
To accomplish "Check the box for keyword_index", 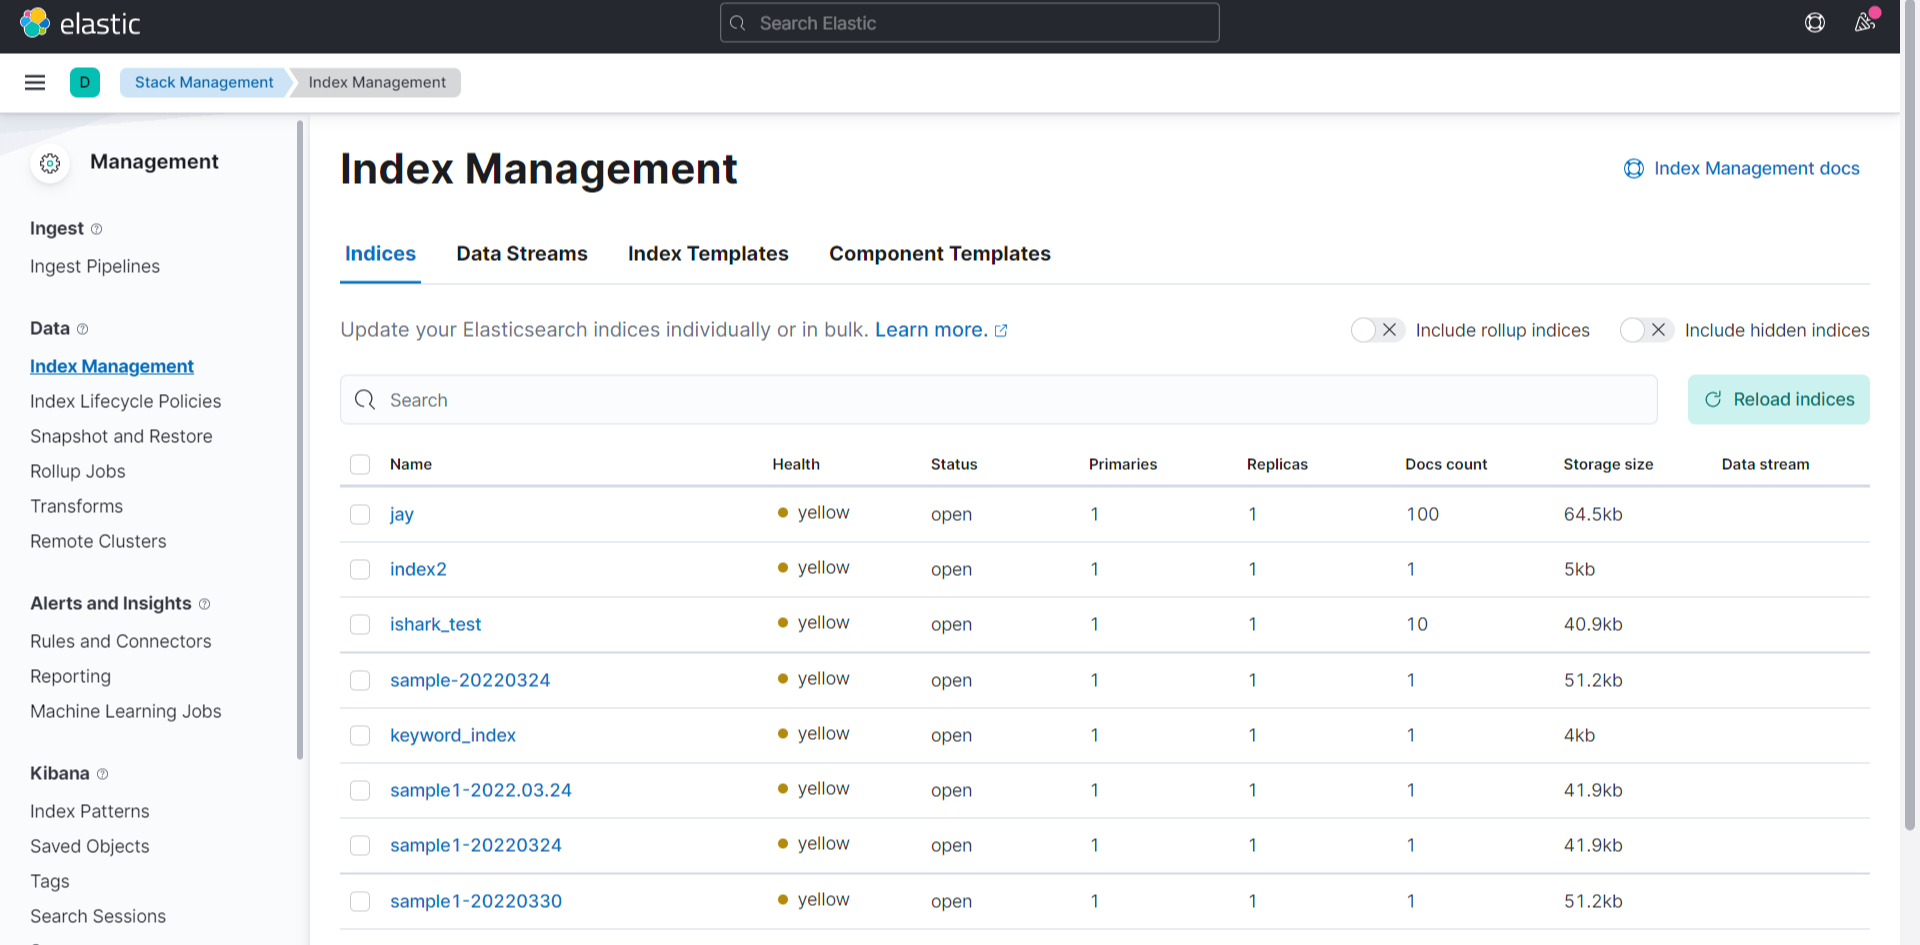I will tap(360, 735).
